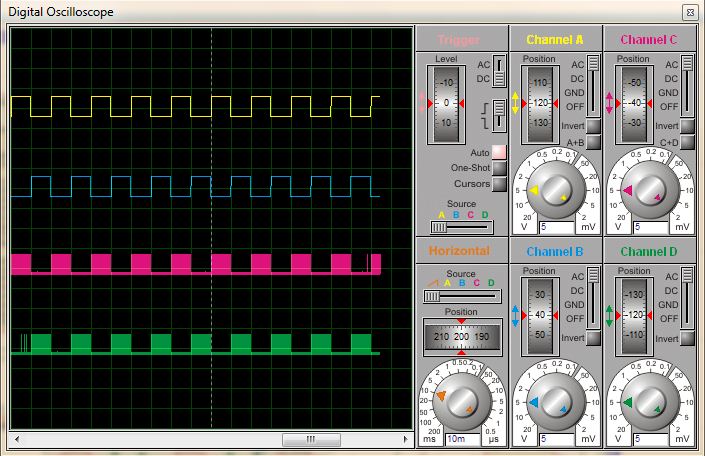The width and height of the screenshot is (705, 456).
Task: Click Channel D volts value field
Action: click(x=651, y=439)
